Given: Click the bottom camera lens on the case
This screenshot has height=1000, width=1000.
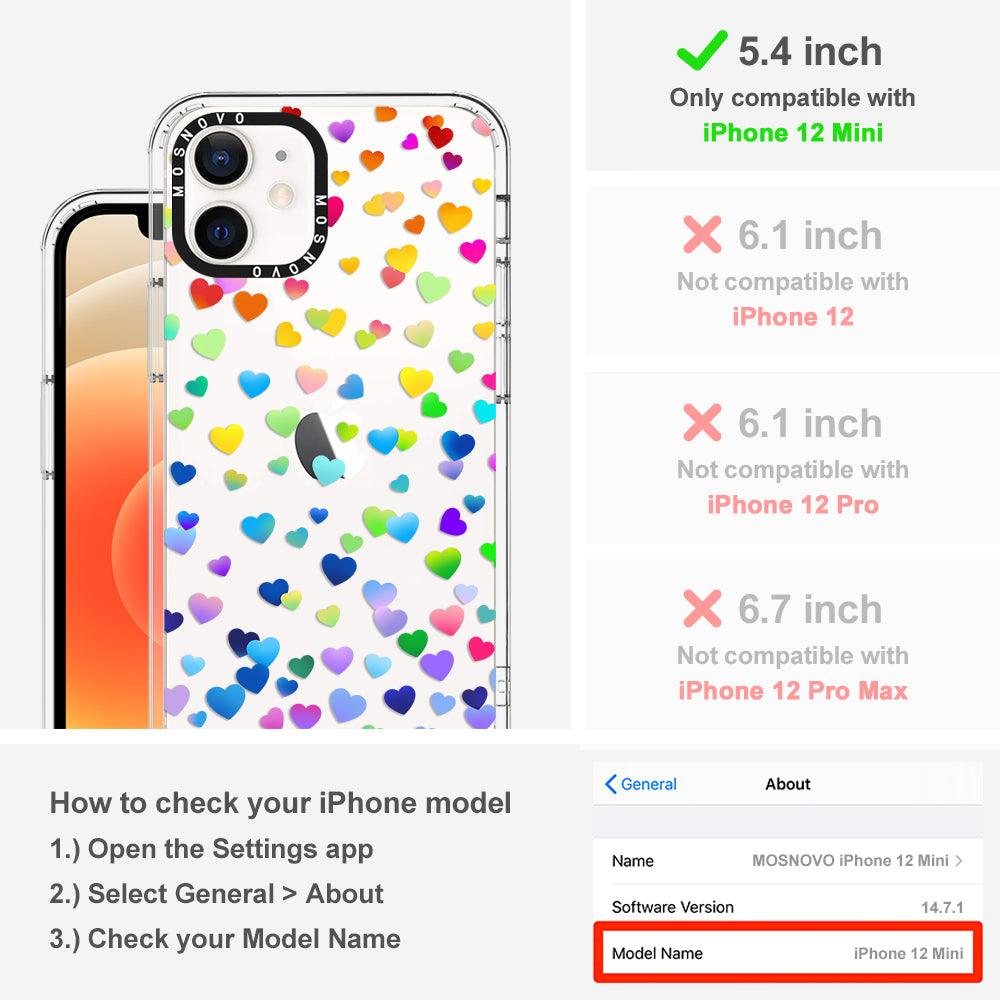Looking at the screenshot, I should tap(221, 233).
